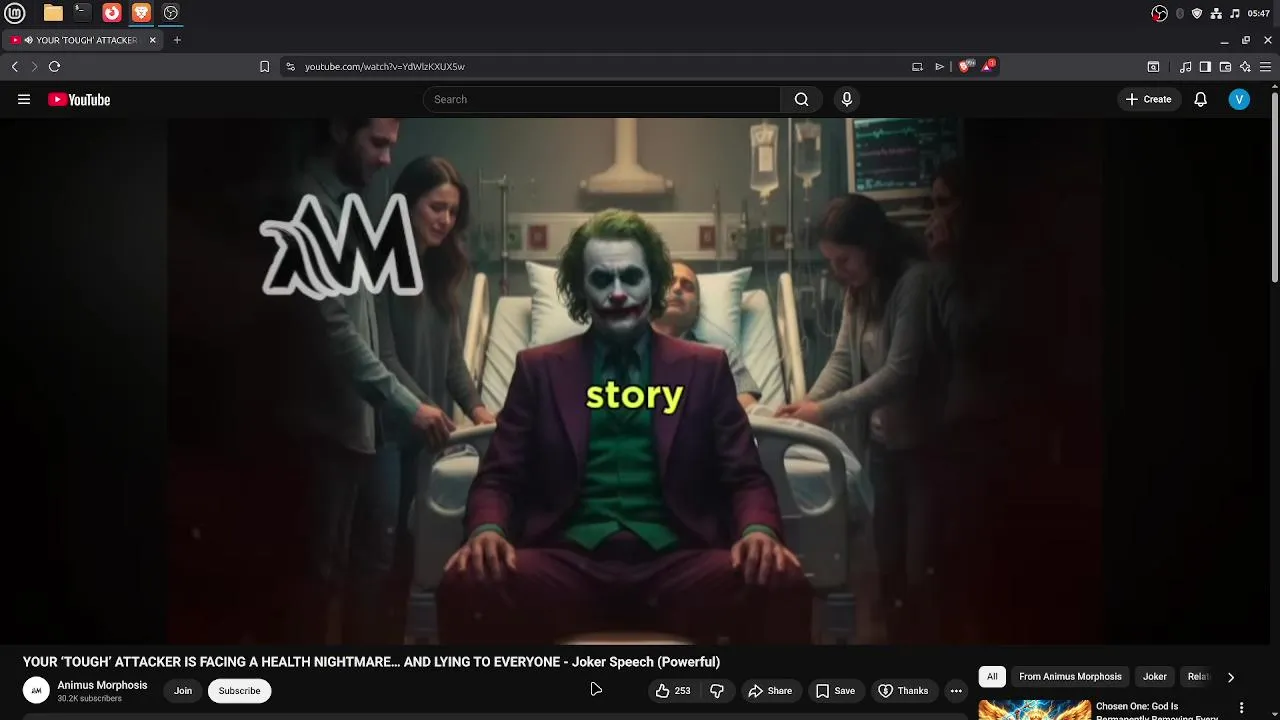
Task: Open the Brave Rewards triangle icon
Action: pos(988,66)
